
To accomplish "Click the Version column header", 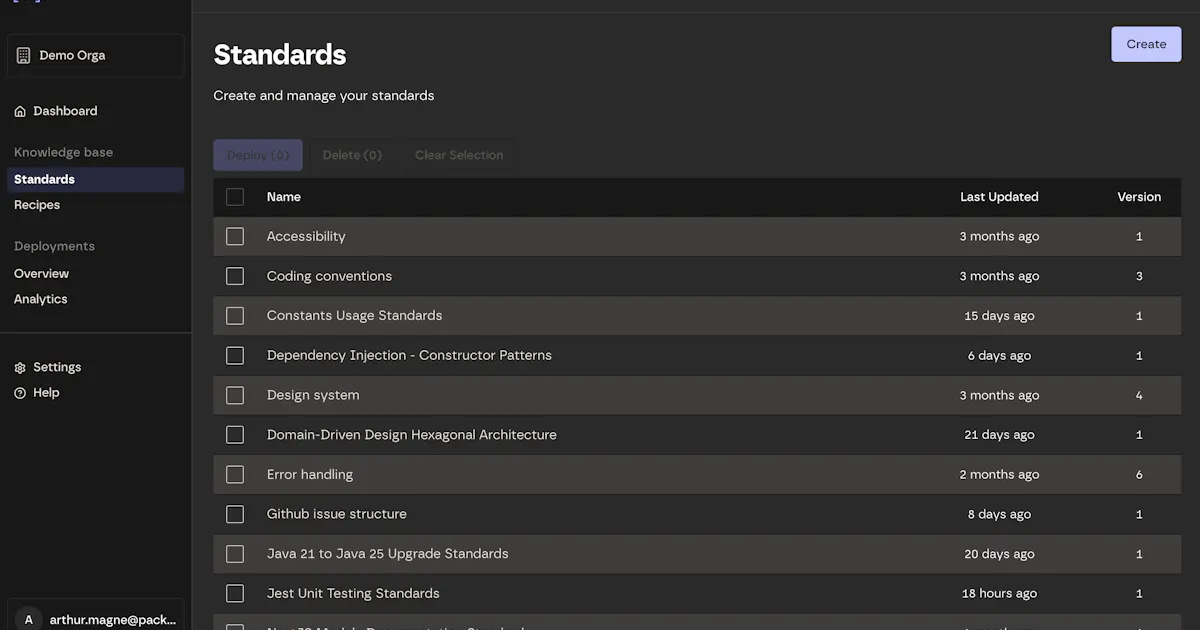I will pyautogui.click(x=1139, y=197).
